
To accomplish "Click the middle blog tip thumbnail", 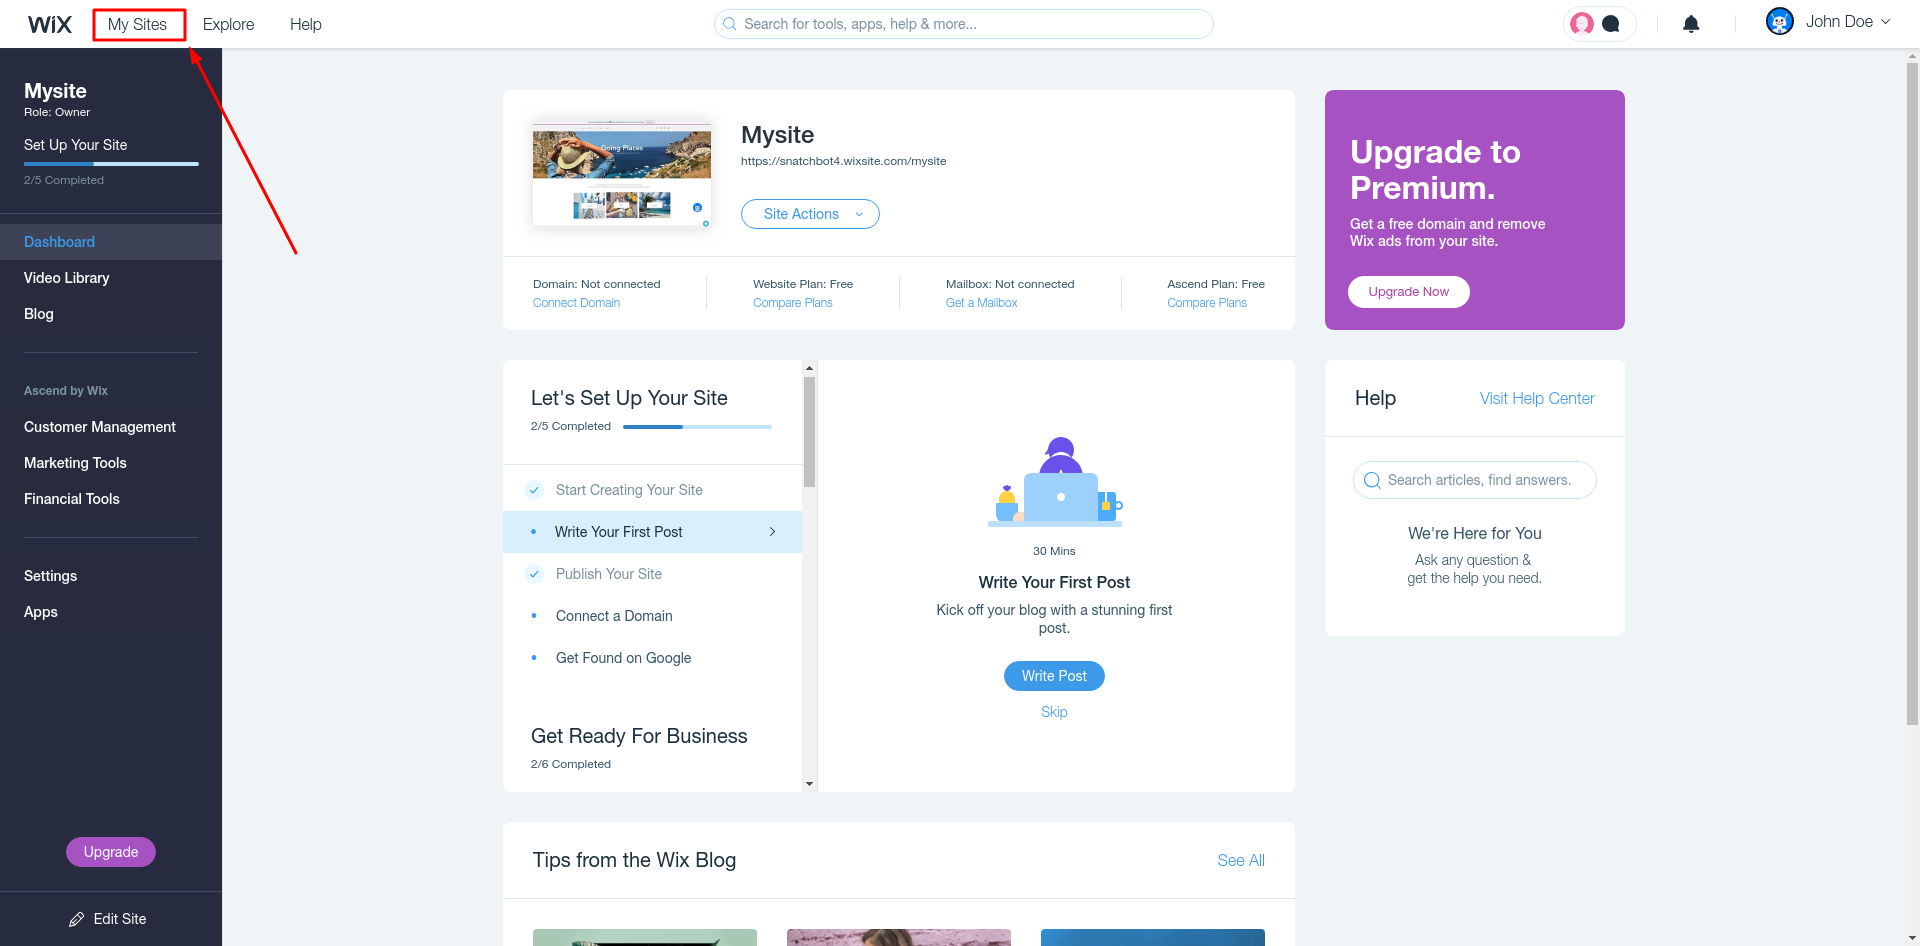I will pyautogui.click(x=899, y=937).
